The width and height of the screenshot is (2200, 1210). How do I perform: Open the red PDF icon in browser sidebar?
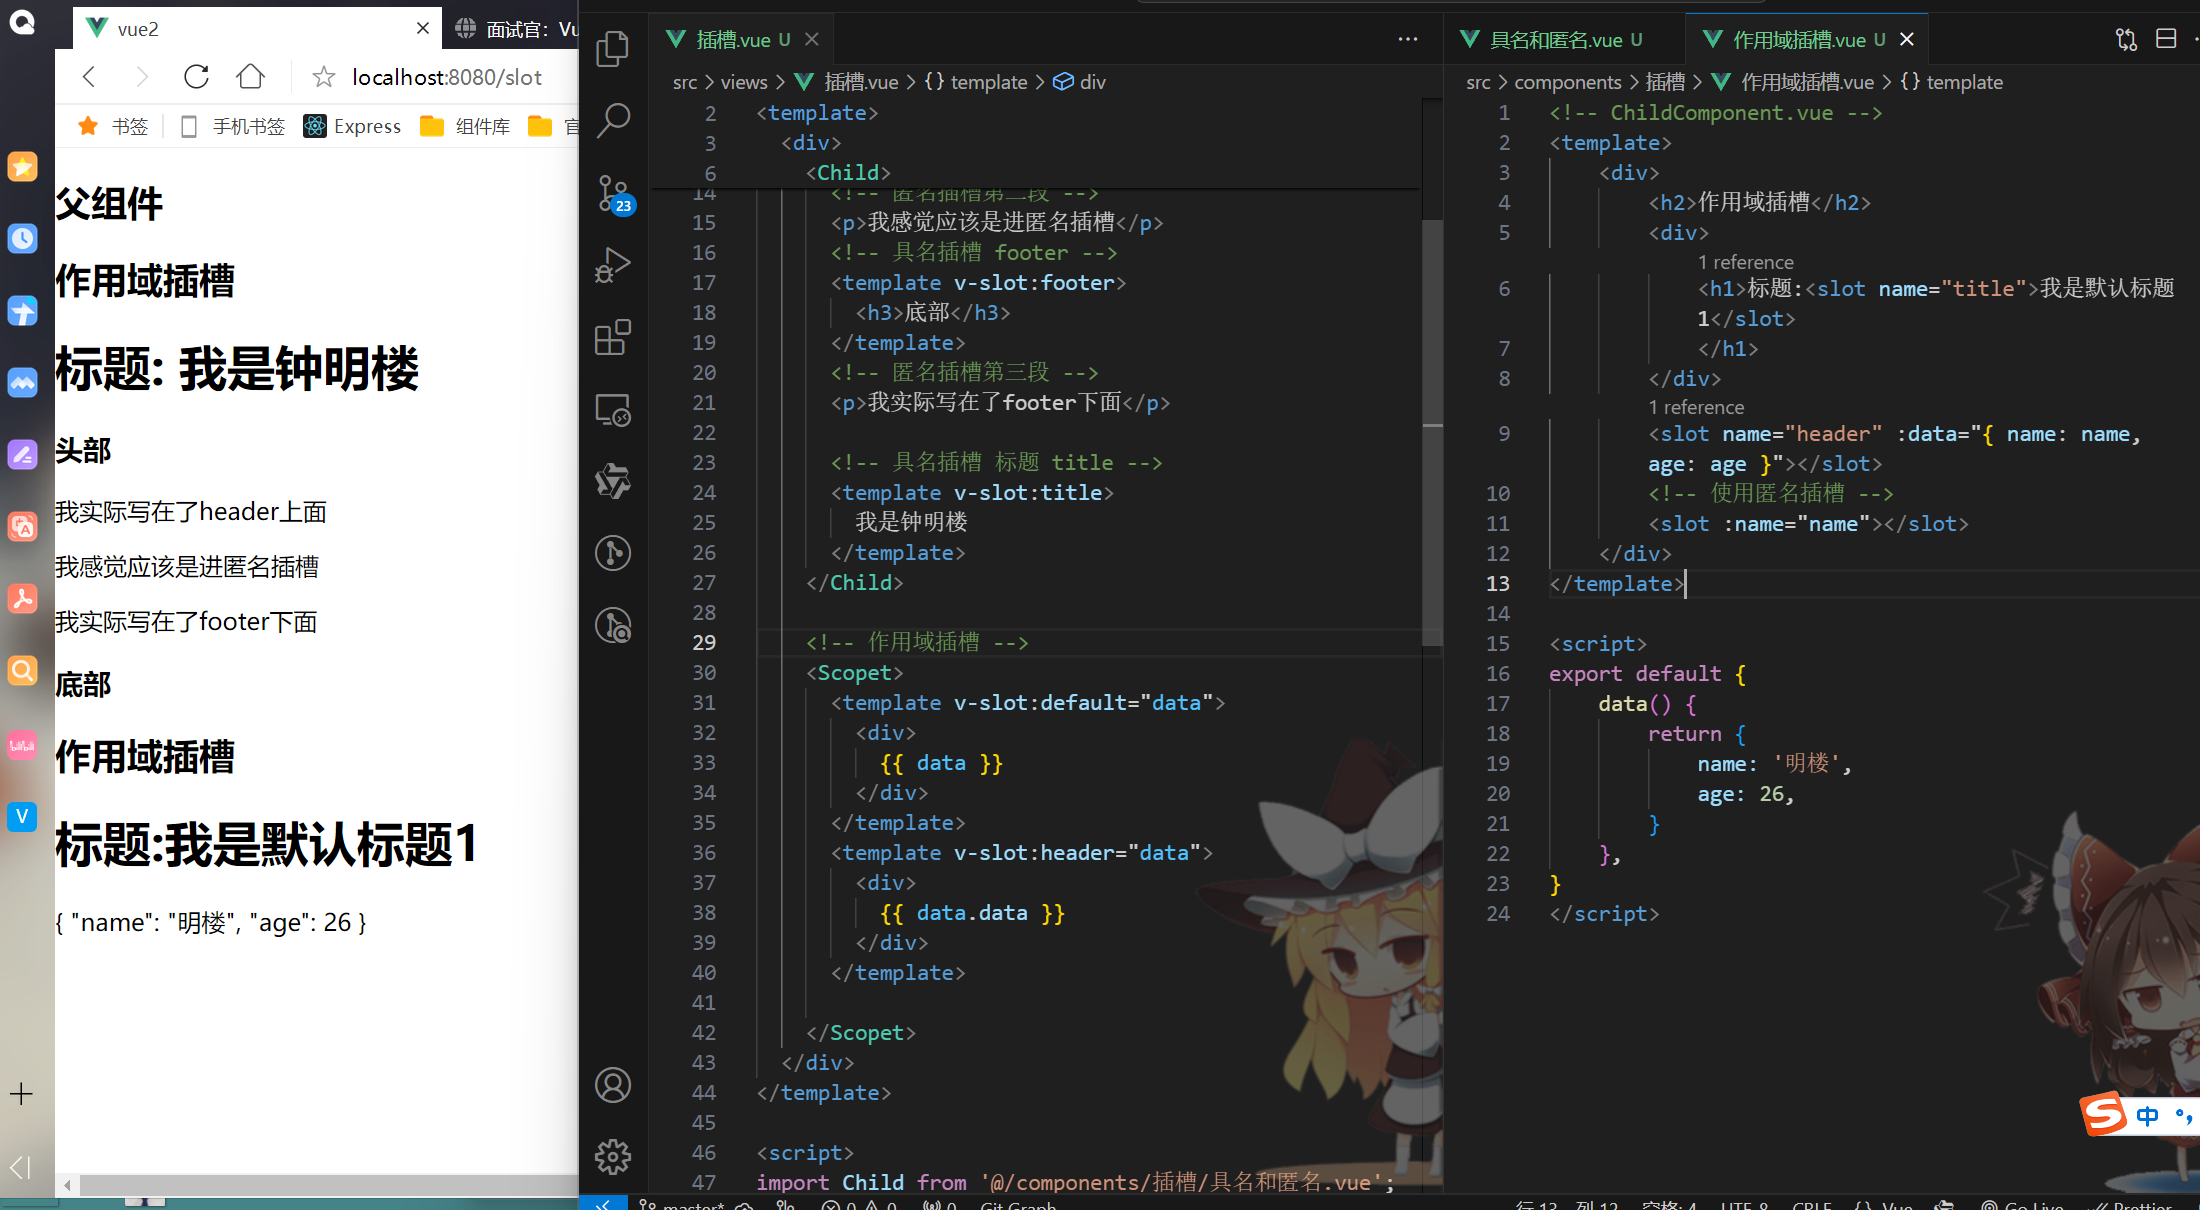(22, 598)
